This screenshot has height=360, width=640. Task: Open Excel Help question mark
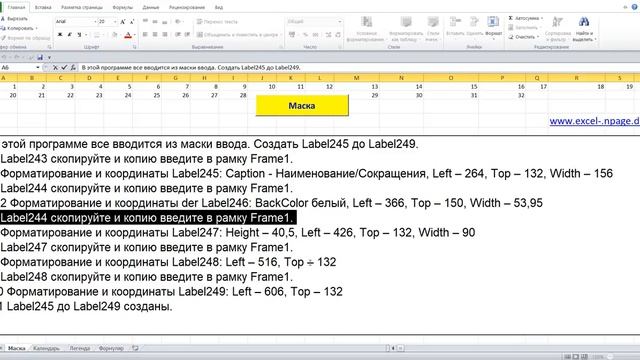635,7
